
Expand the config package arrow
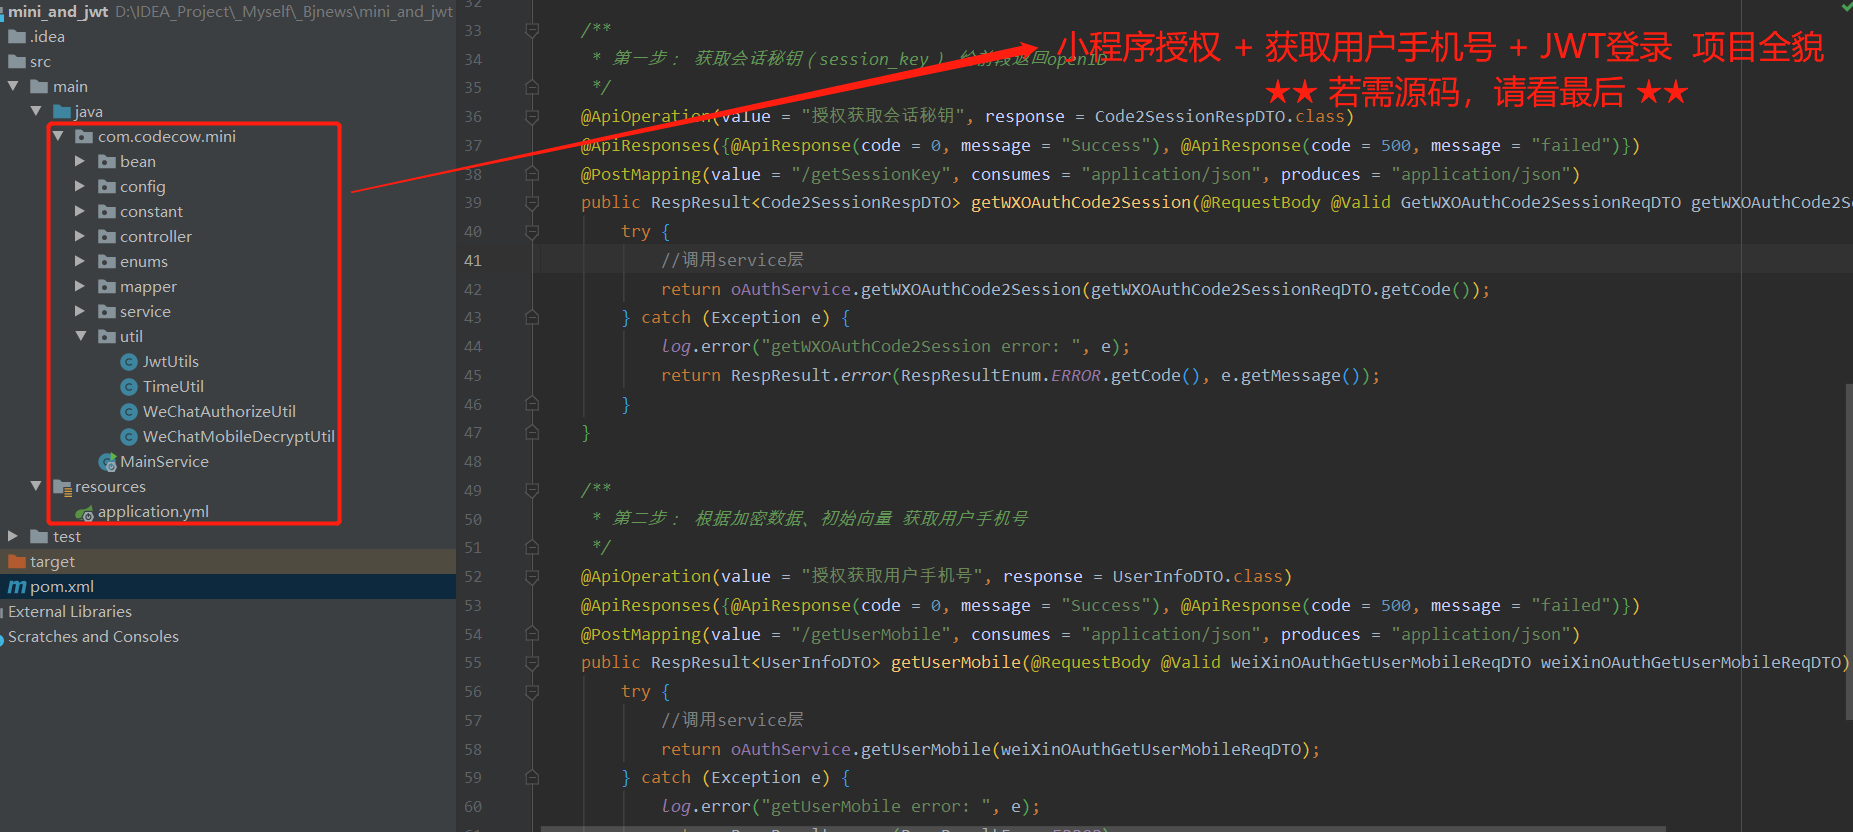80,186
